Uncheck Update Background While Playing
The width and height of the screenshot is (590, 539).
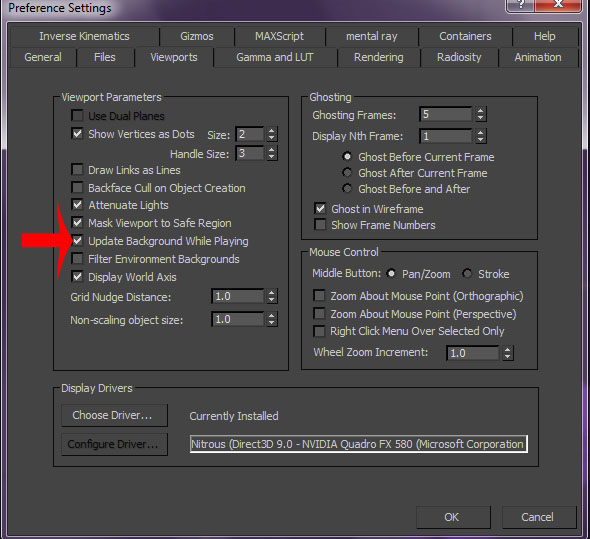click(x=77, y=241)
